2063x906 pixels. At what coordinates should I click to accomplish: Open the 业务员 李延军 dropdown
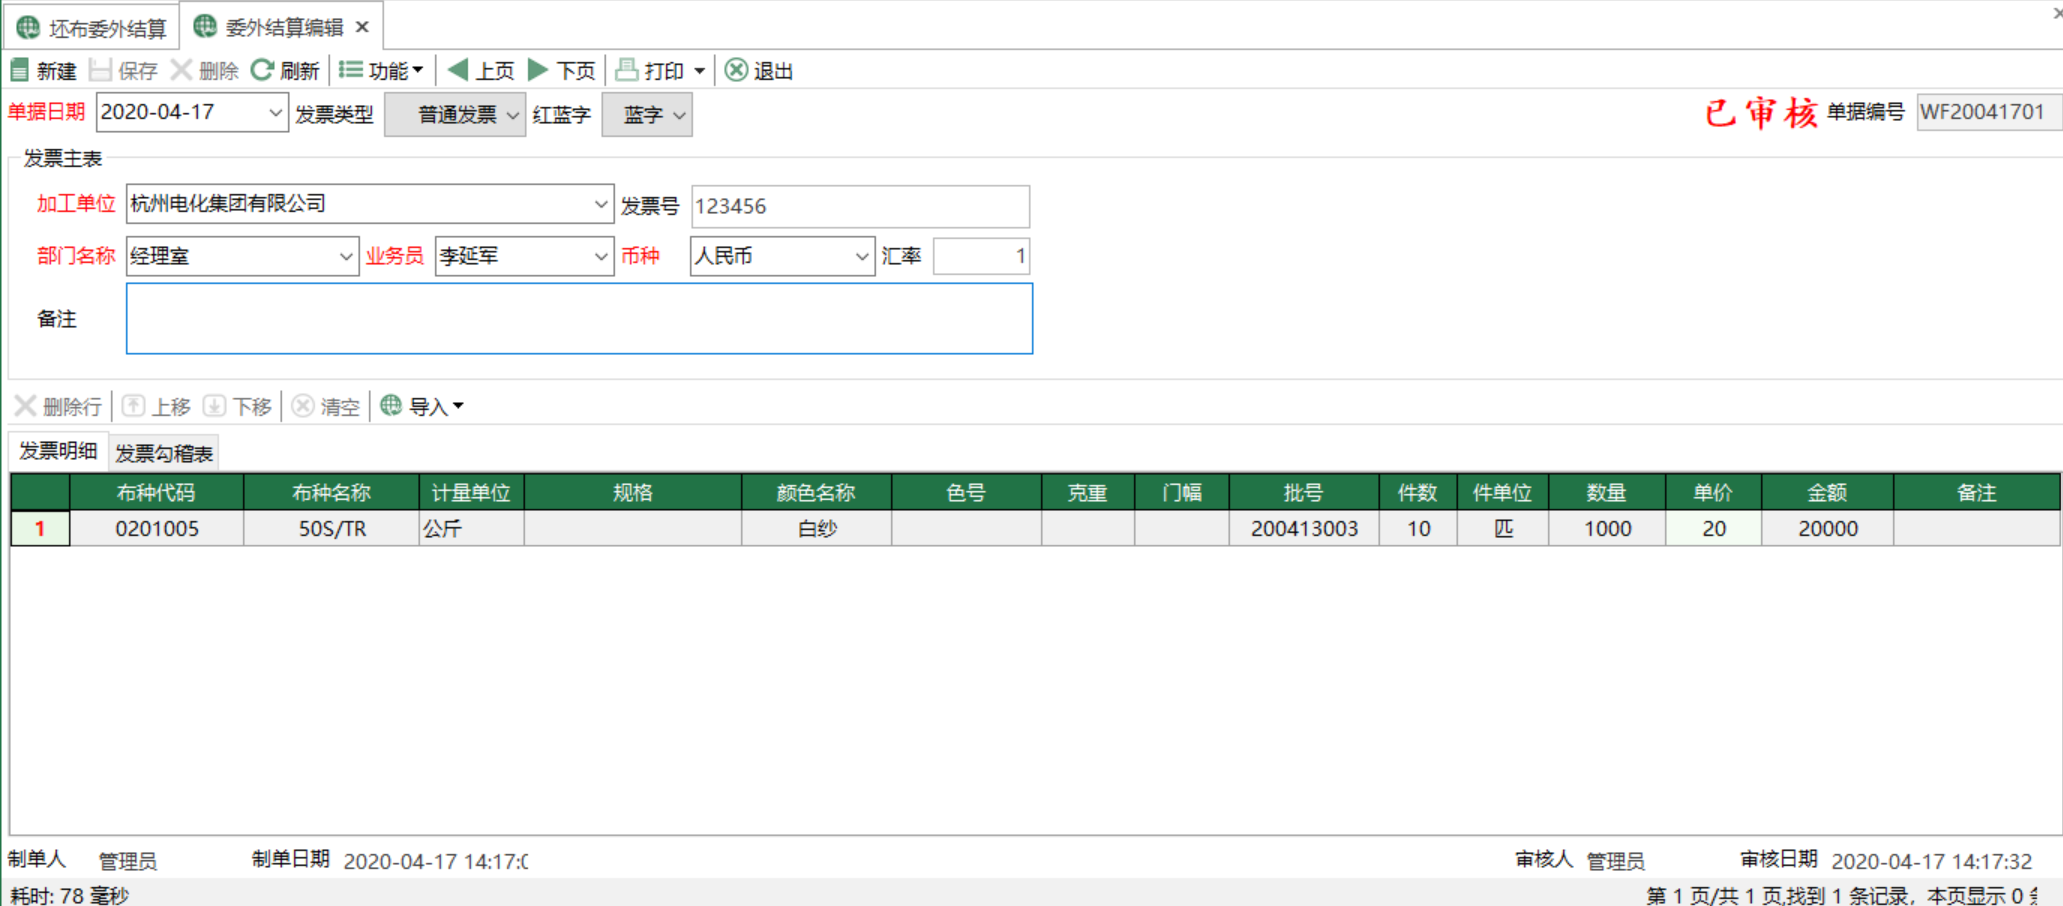(x=600, y=256)
